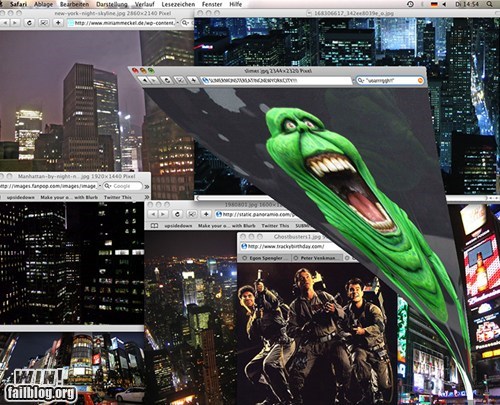Screen dimensions: 500x405
Task: Open the Verlauf menu
Action: (145, 4)
